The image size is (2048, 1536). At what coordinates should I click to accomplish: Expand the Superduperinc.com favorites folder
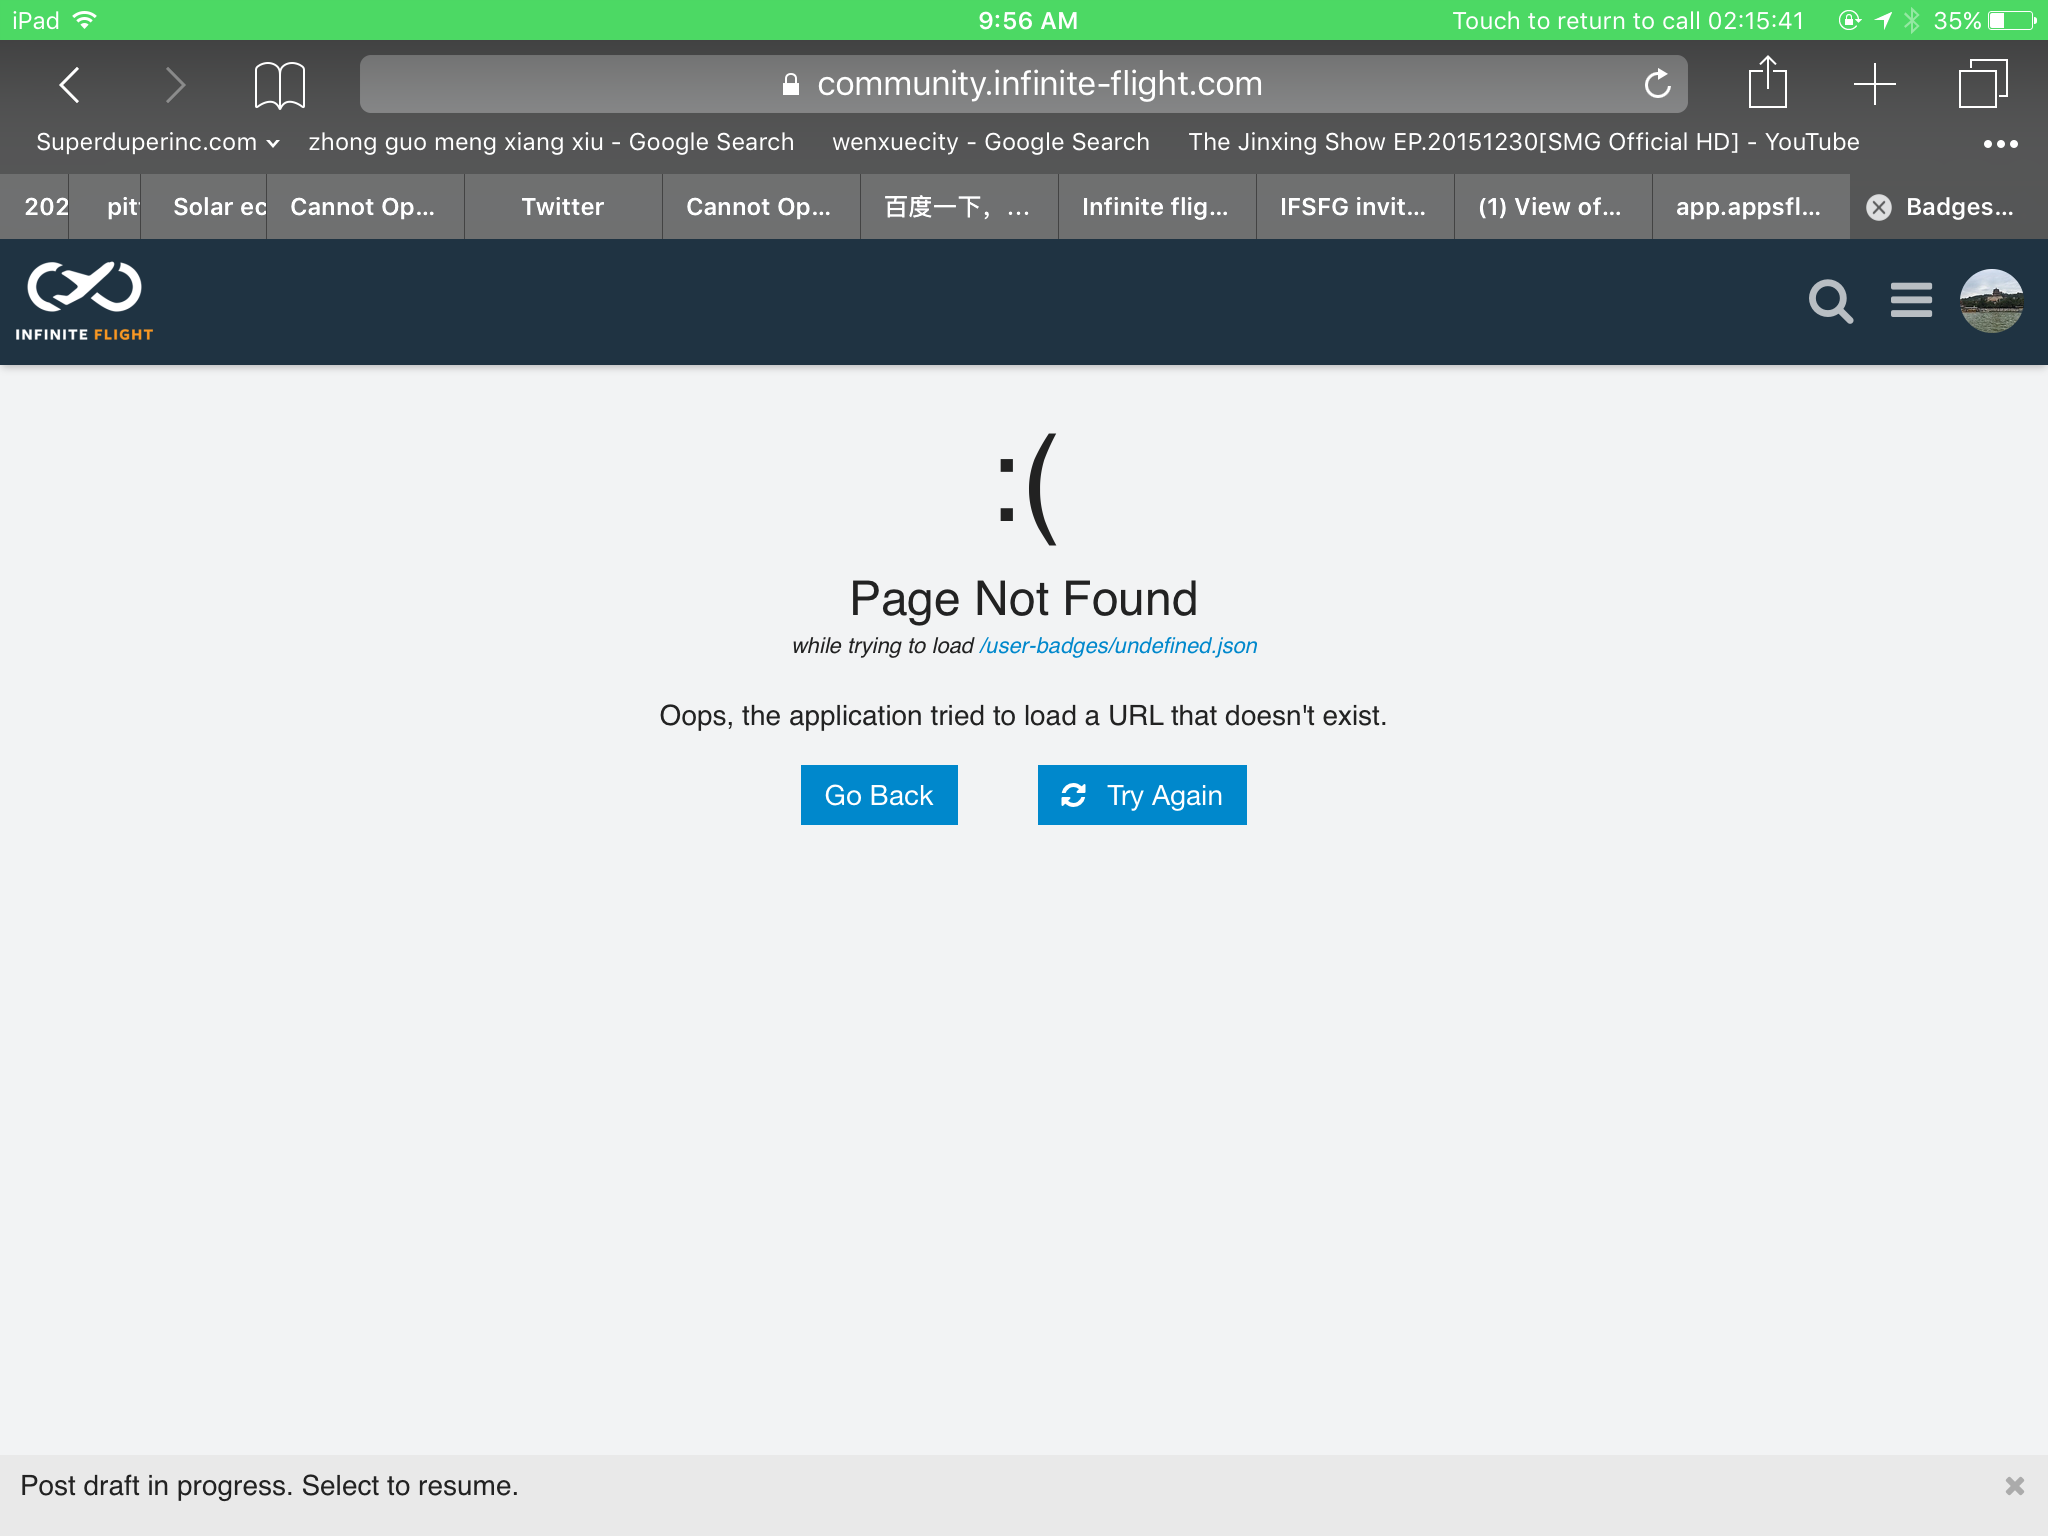tap(157, 142)
